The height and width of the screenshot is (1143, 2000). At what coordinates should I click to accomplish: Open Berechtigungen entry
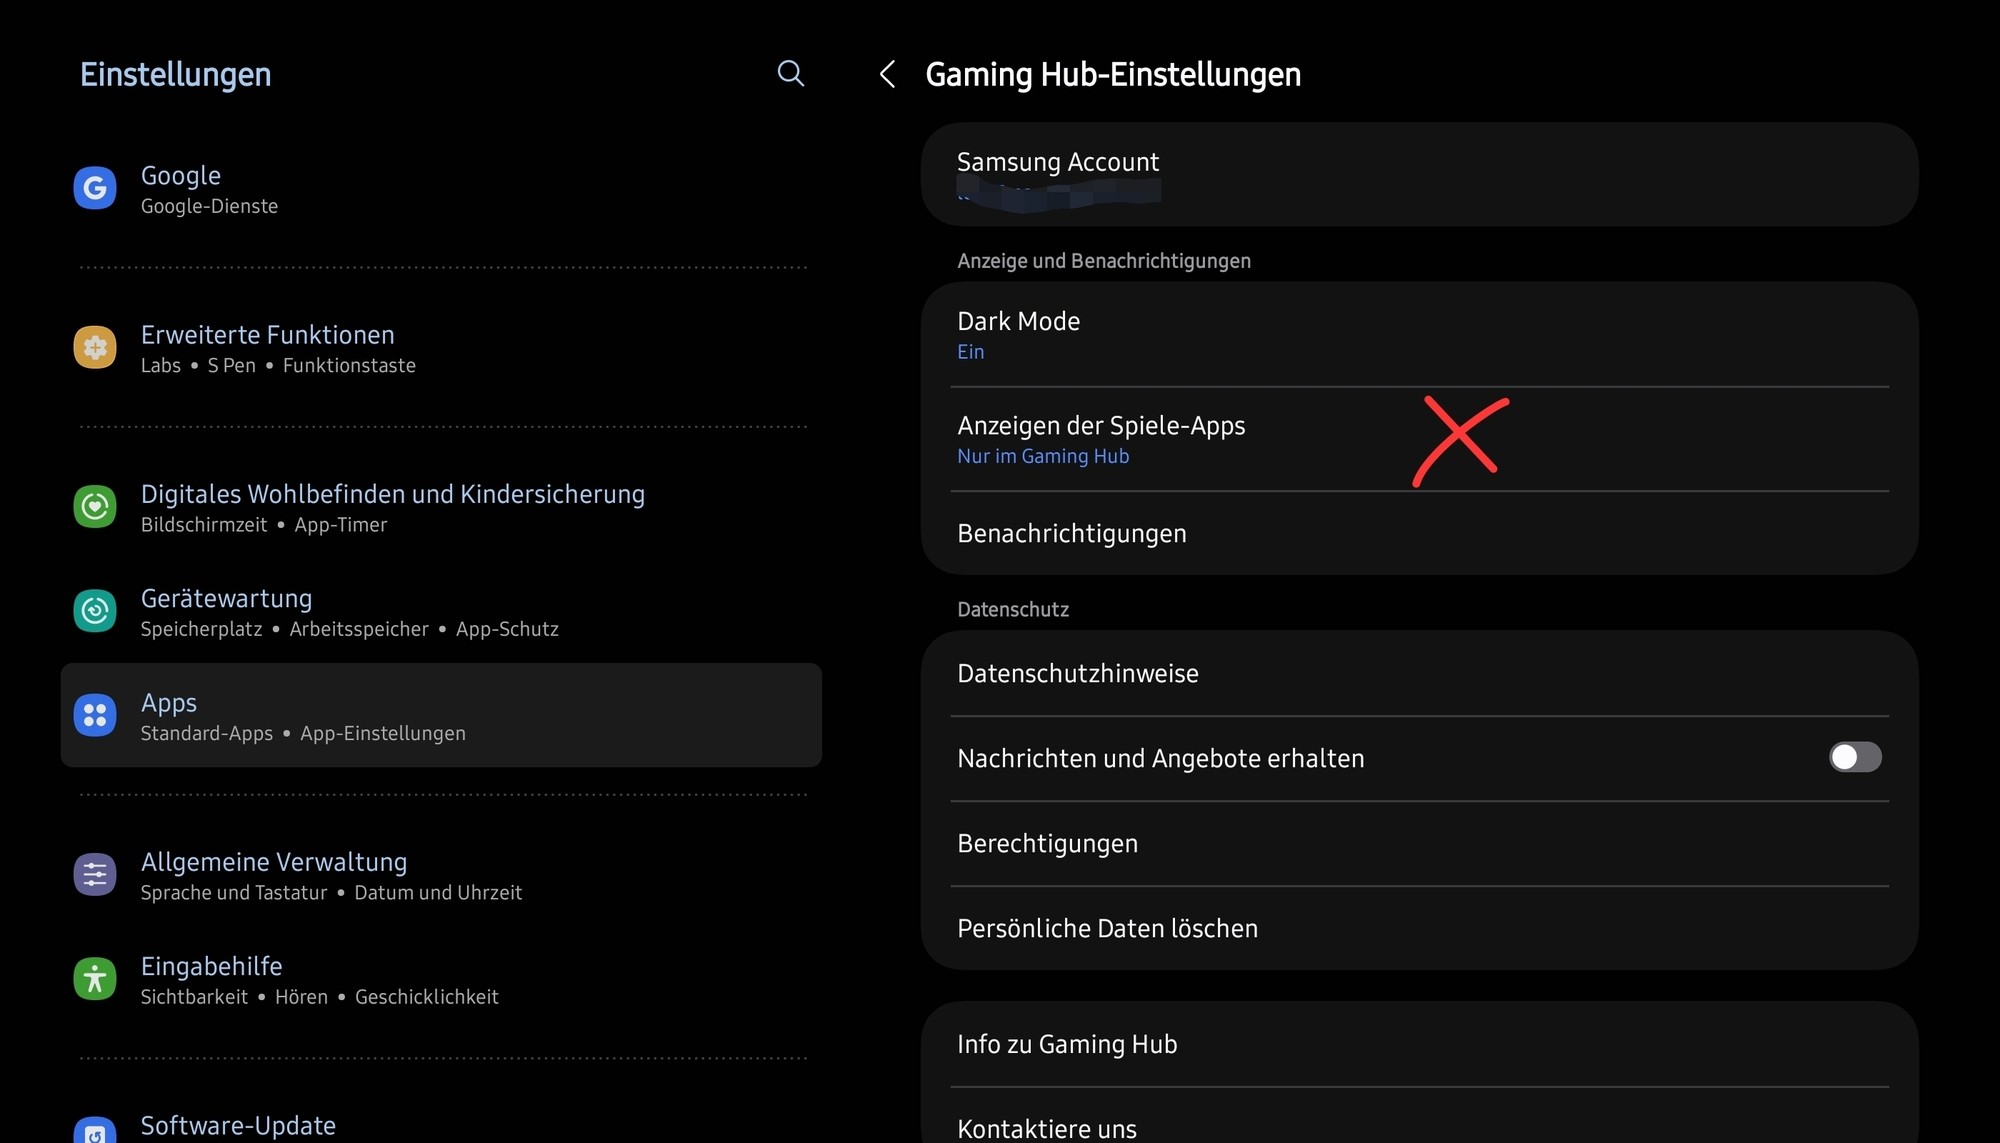[x=1047, y=843]
